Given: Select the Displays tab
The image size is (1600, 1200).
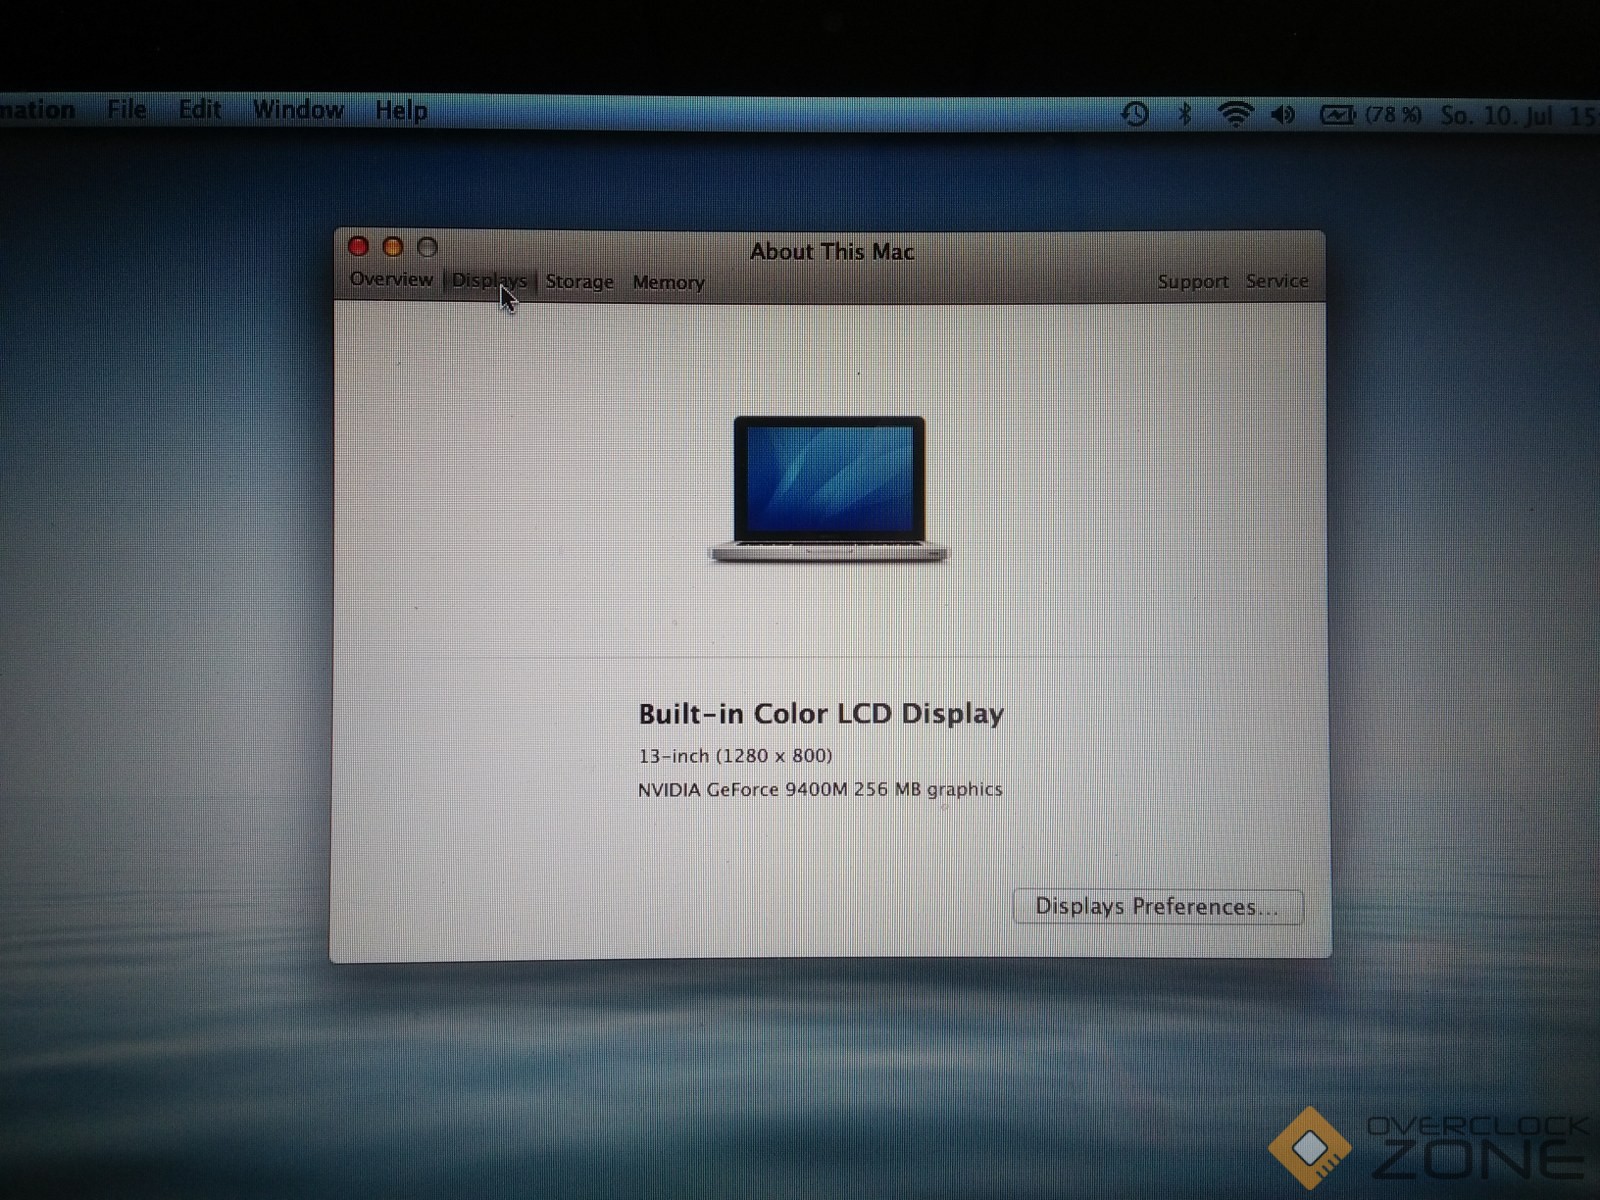Looking at the screenshot, I should click(x=489, y=280).
